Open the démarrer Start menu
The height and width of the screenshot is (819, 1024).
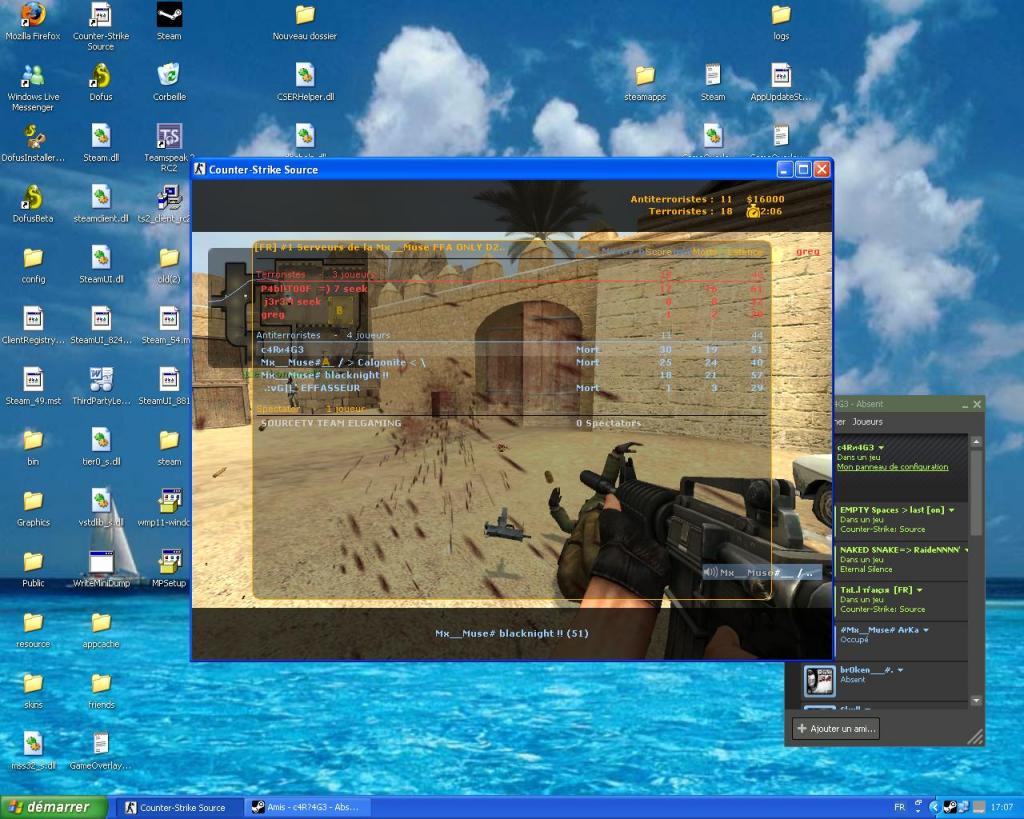pos(54,807)
